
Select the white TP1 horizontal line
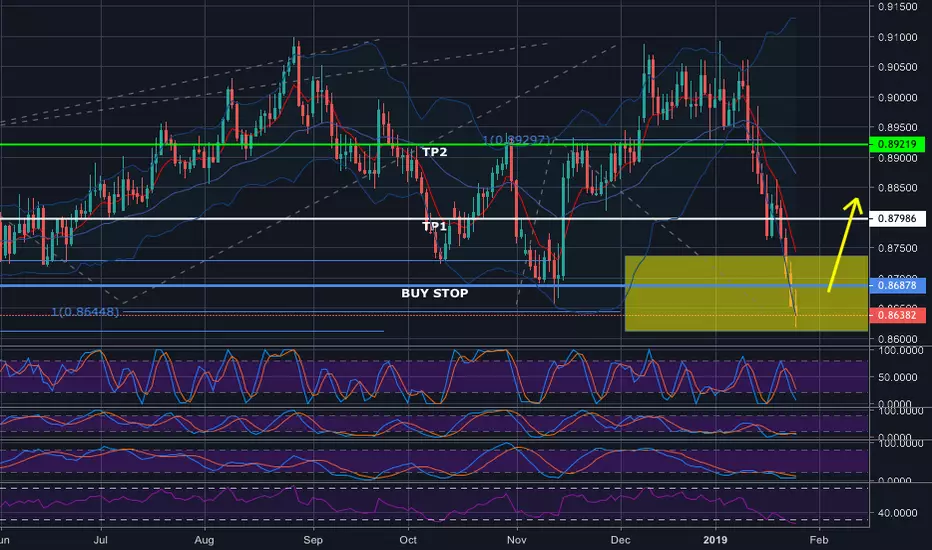click(434, 219)
